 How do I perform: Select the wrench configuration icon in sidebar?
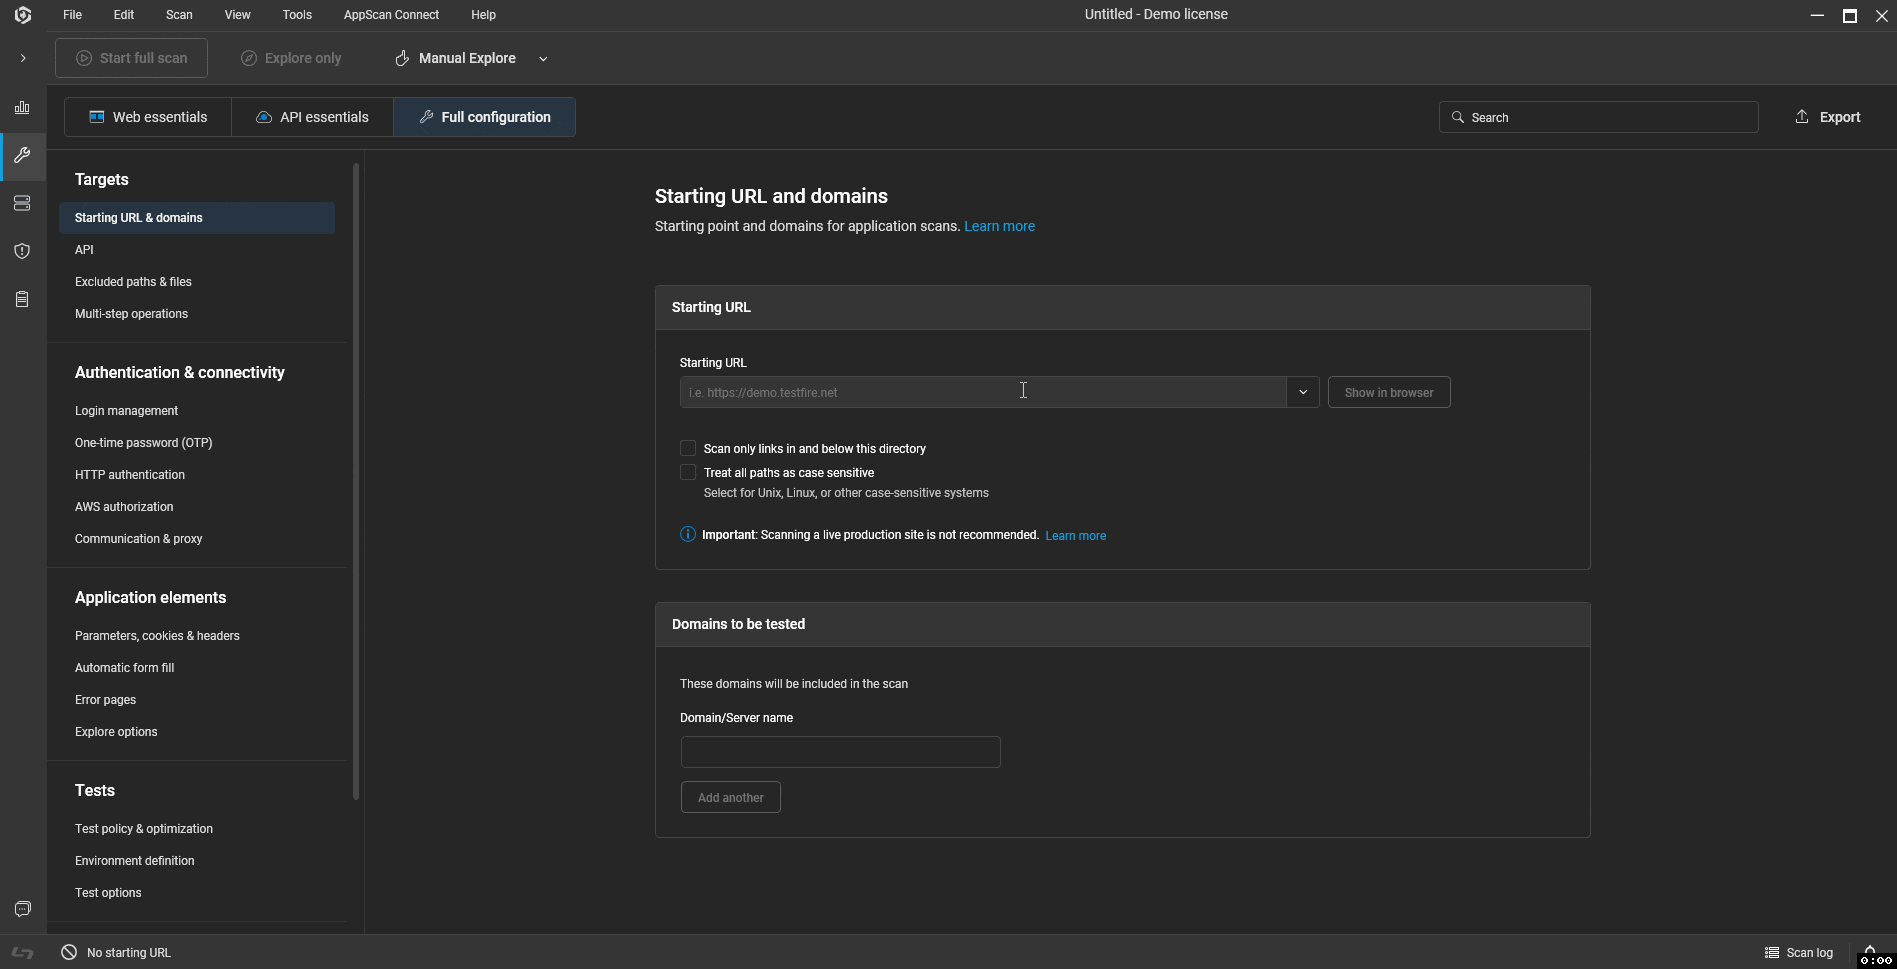pyautogui.click(x=22, y=156)
